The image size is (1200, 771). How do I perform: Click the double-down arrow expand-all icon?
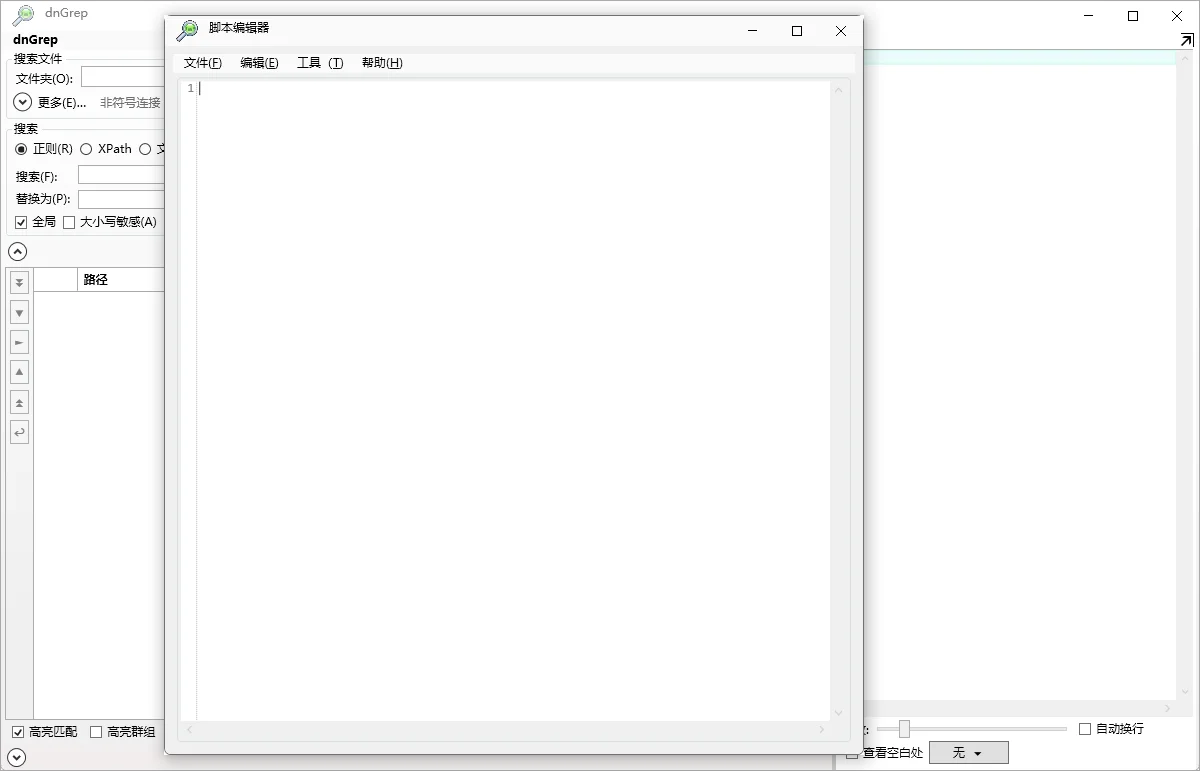pyautogui.click(x=19, y=283)
